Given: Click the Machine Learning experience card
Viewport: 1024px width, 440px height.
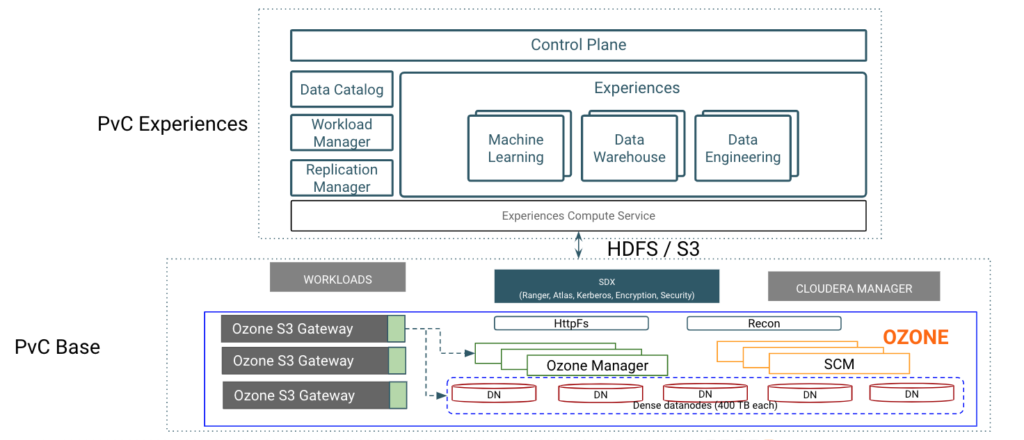Looking at the screenshot, I should pyautogui.click(x=515, y=149).
